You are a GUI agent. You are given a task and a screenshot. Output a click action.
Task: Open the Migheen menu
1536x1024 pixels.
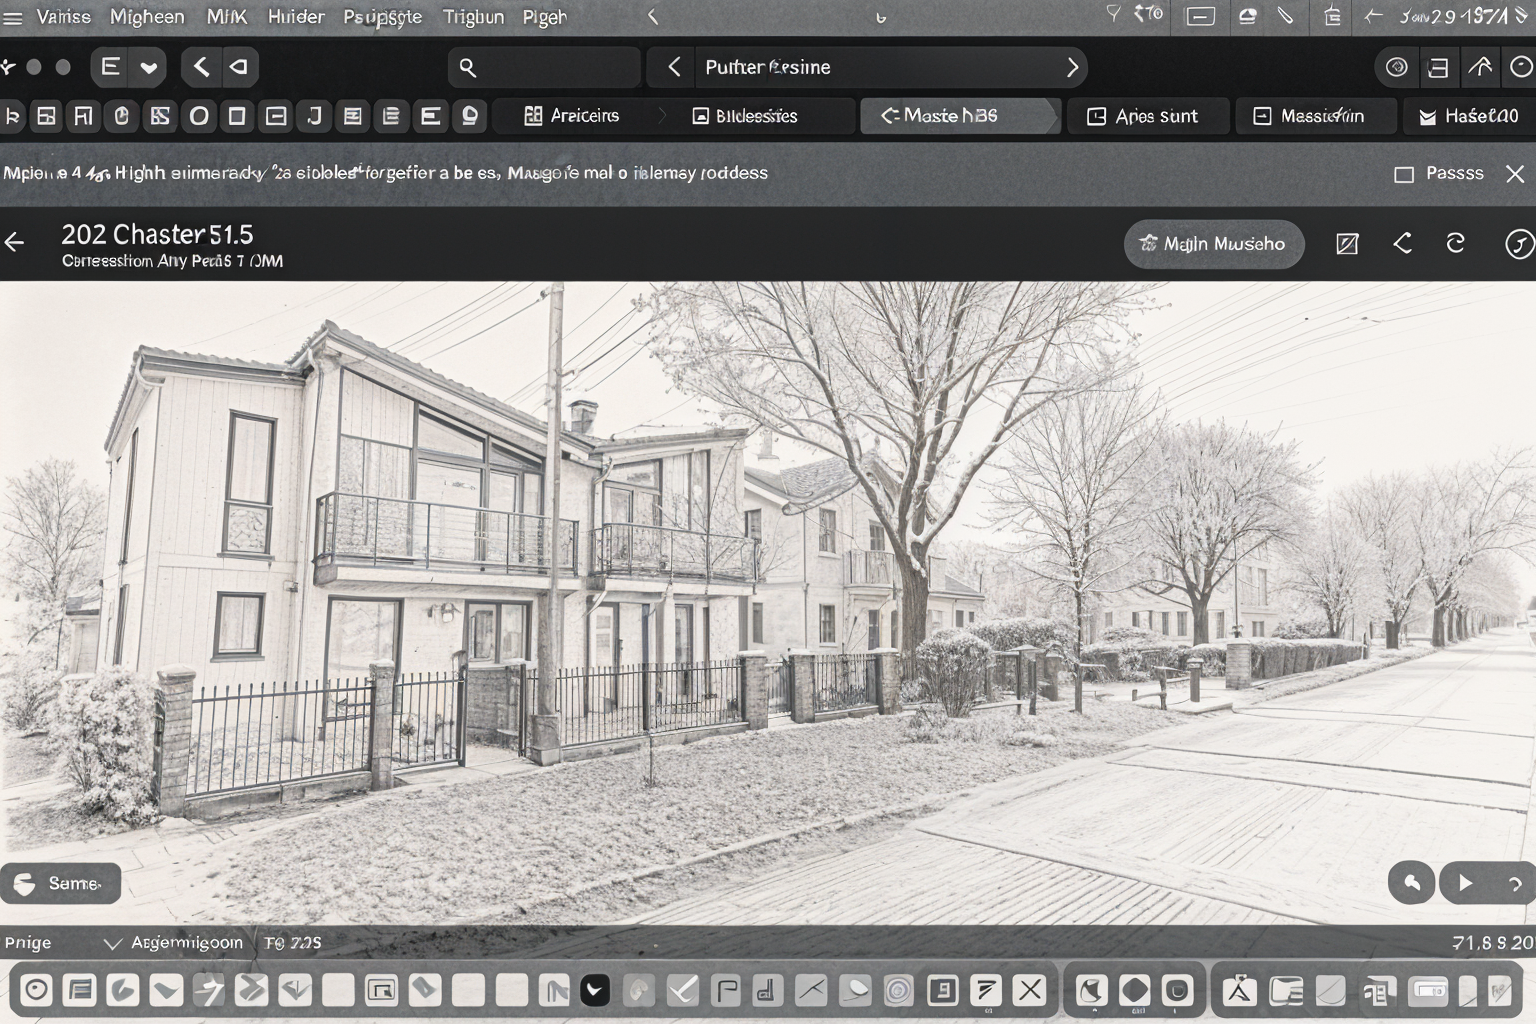click(x=146, y=17)
